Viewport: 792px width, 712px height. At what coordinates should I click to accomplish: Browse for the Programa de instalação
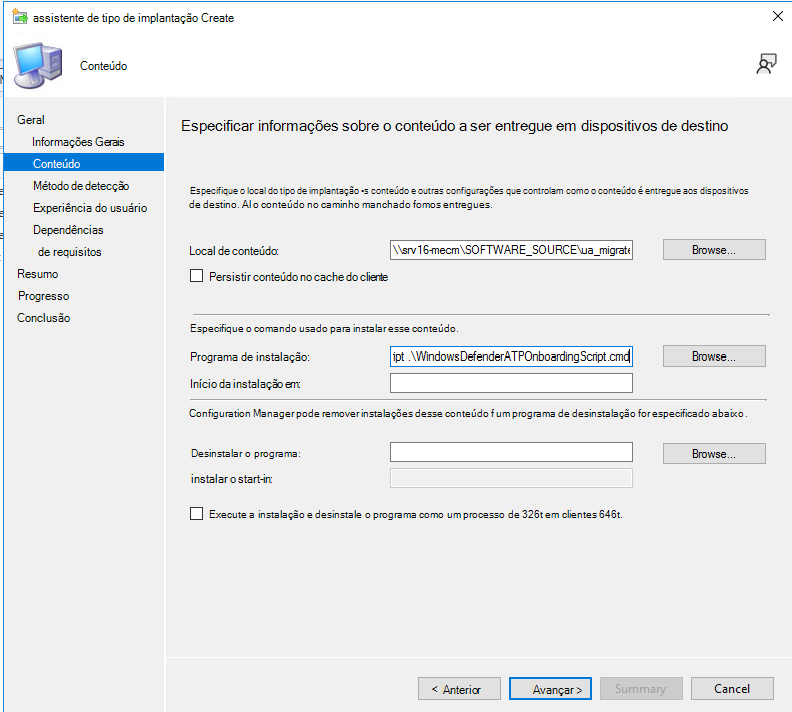click(714, 357)
